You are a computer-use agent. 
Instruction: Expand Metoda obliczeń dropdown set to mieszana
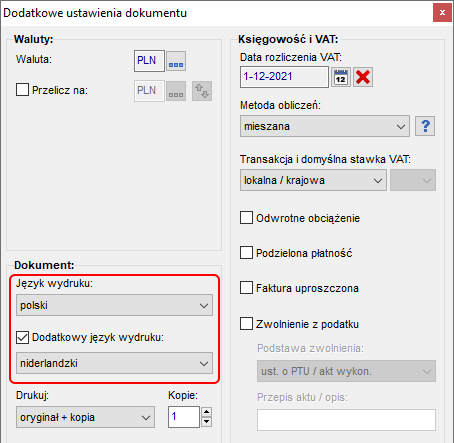click(x=325, y=126)
